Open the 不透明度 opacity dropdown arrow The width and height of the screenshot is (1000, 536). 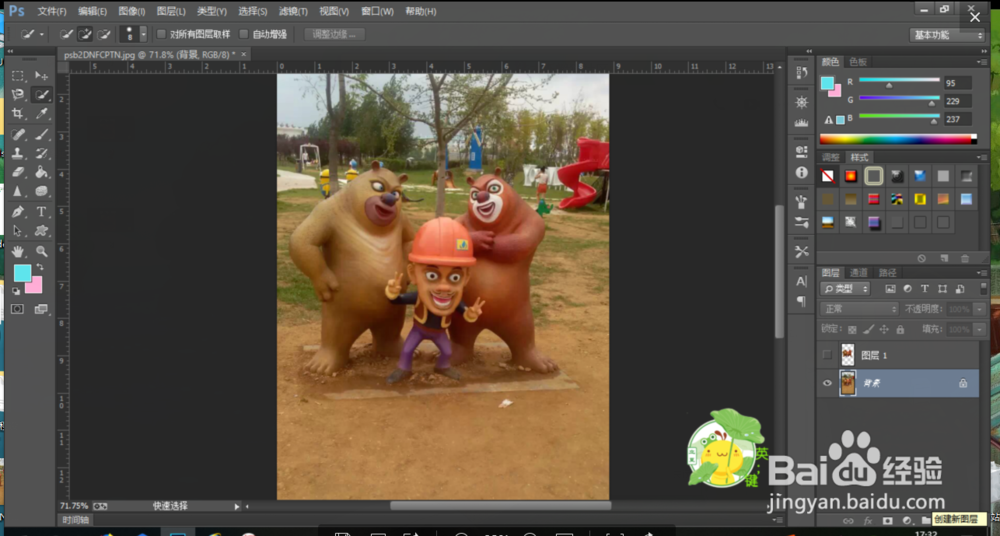point(980,309)
